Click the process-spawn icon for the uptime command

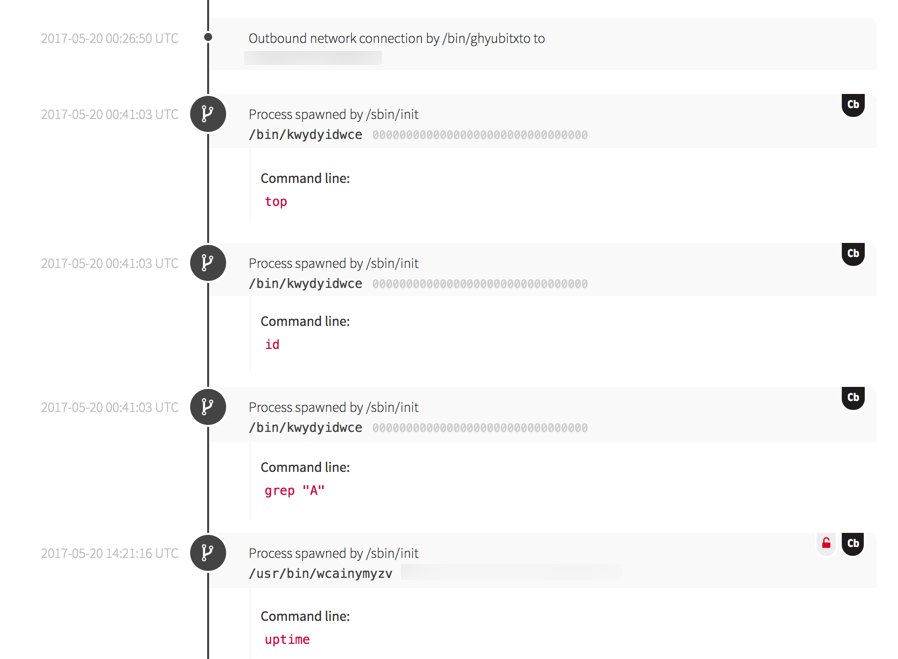point(208,553)
